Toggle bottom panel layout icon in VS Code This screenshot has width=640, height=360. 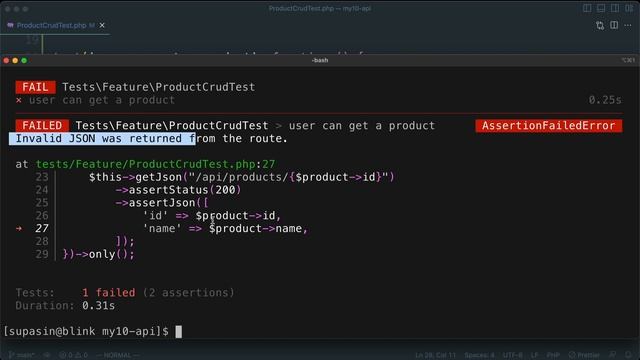(601, 8)
